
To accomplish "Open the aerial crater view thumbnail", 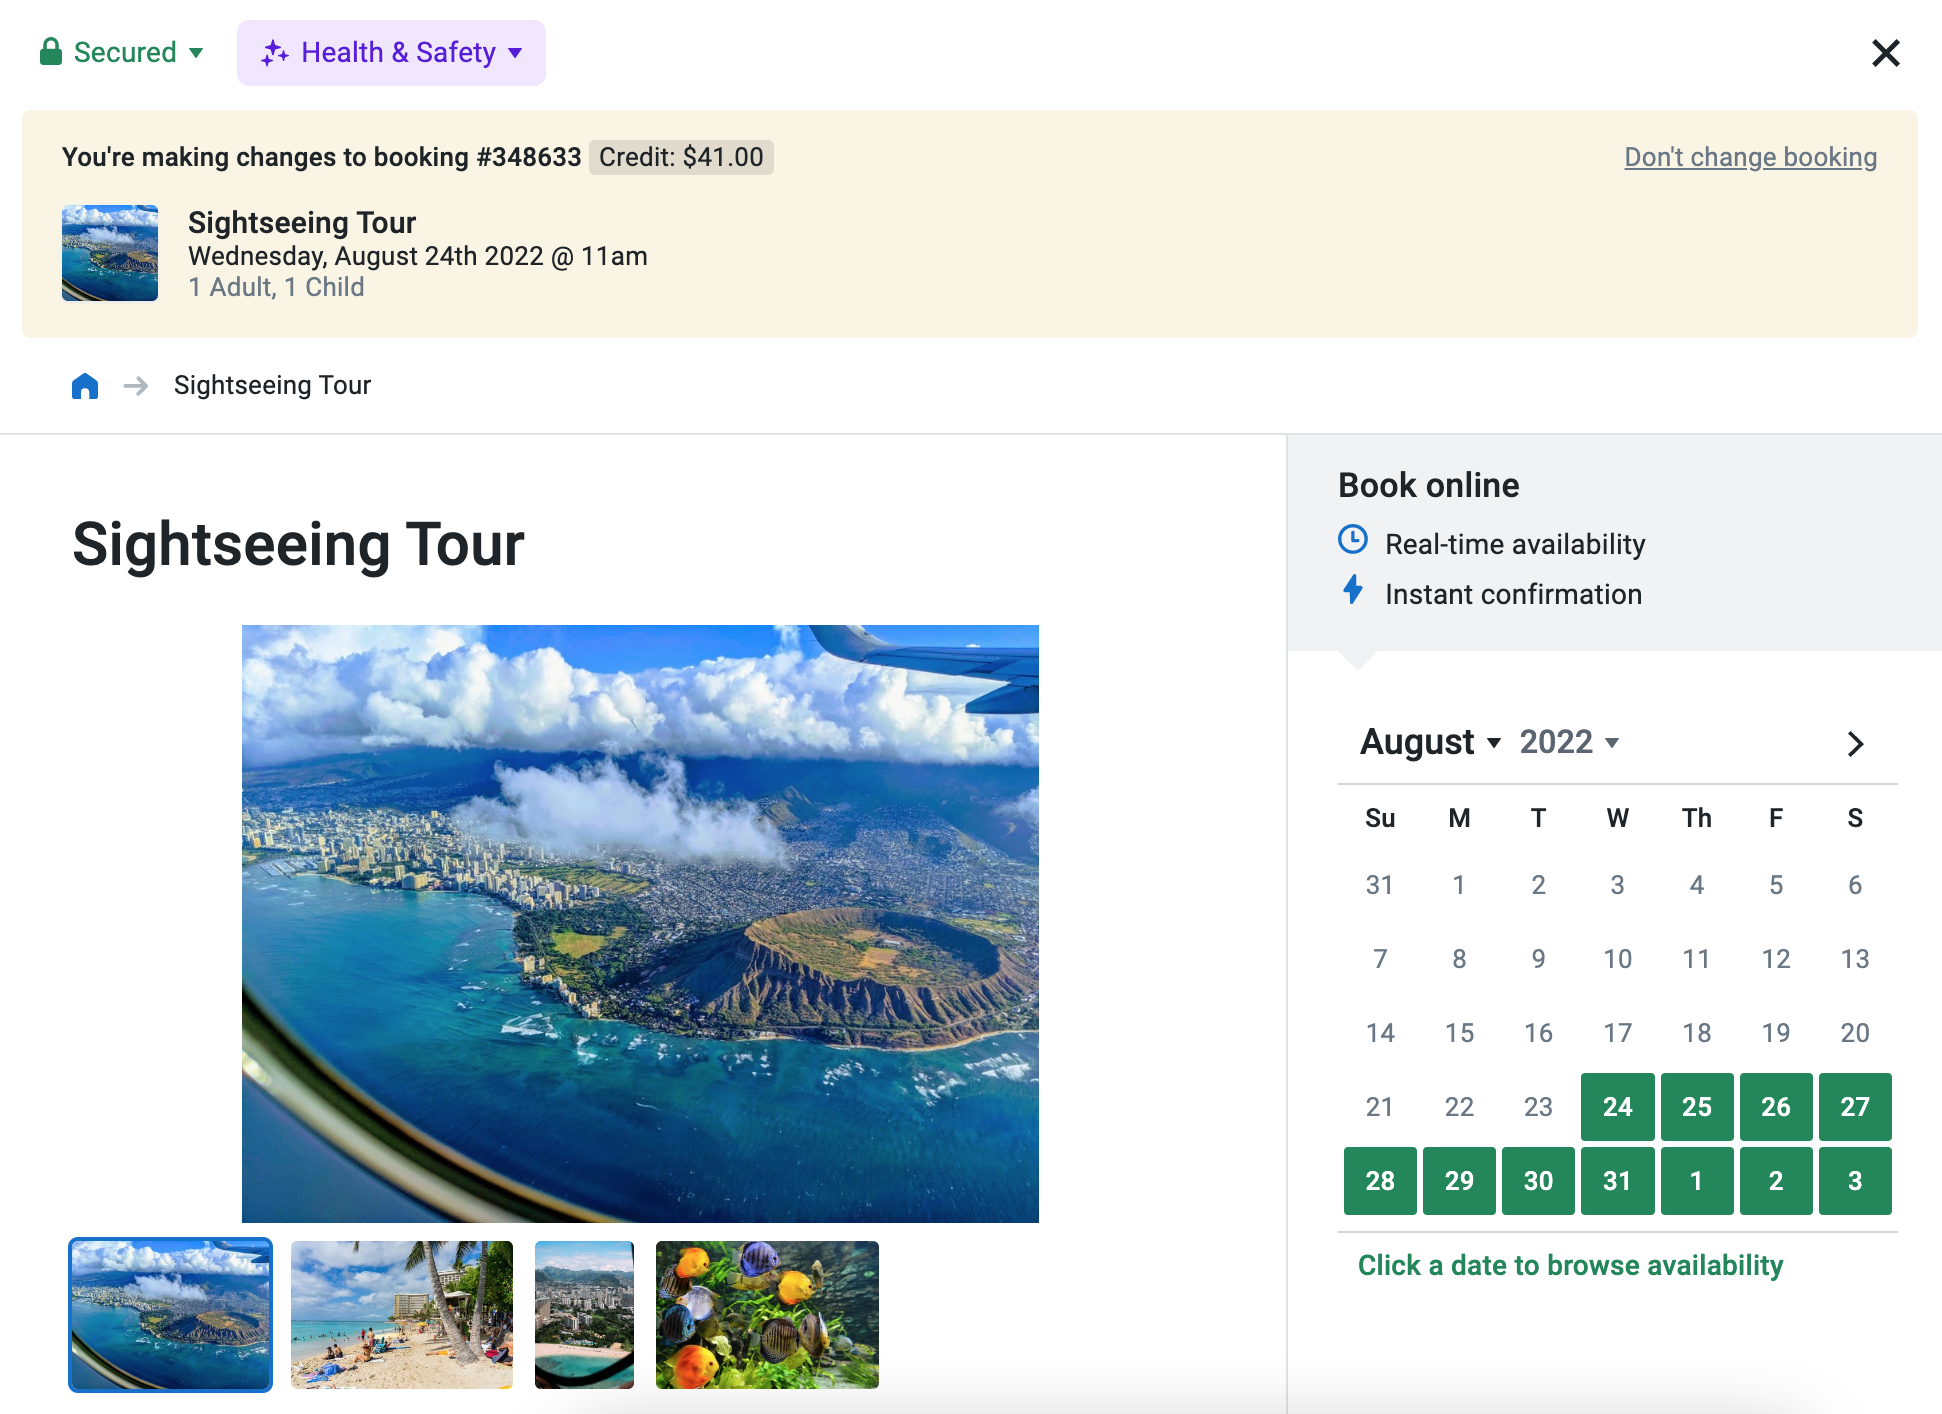I will point(170,1315).
